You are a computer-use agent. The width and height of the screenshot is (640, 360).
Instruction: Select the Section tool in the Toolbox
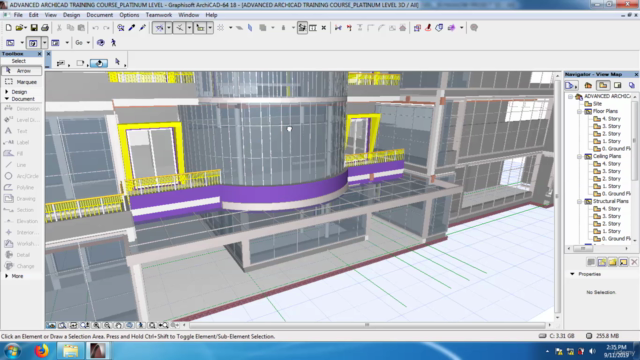(22, 210)
